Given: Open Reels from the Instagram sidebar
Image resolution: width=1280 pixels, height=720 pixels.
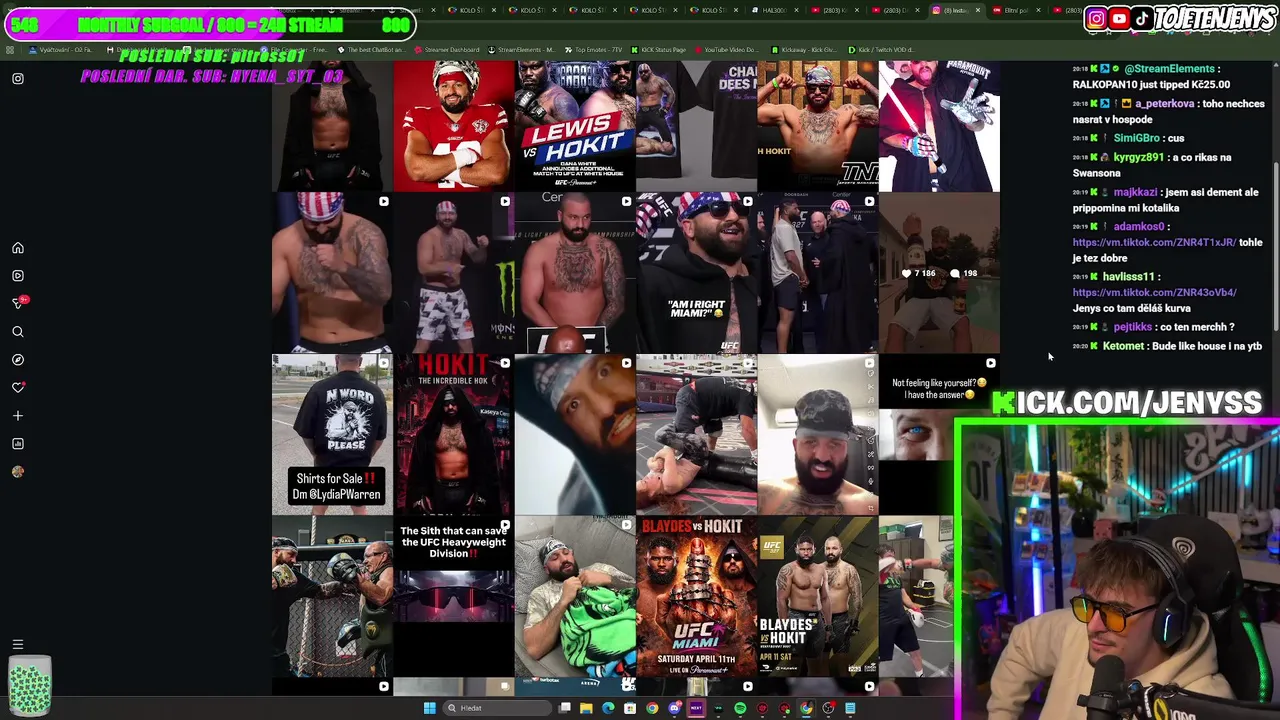Looking at the screenshot, I should [x=17, y=276].
